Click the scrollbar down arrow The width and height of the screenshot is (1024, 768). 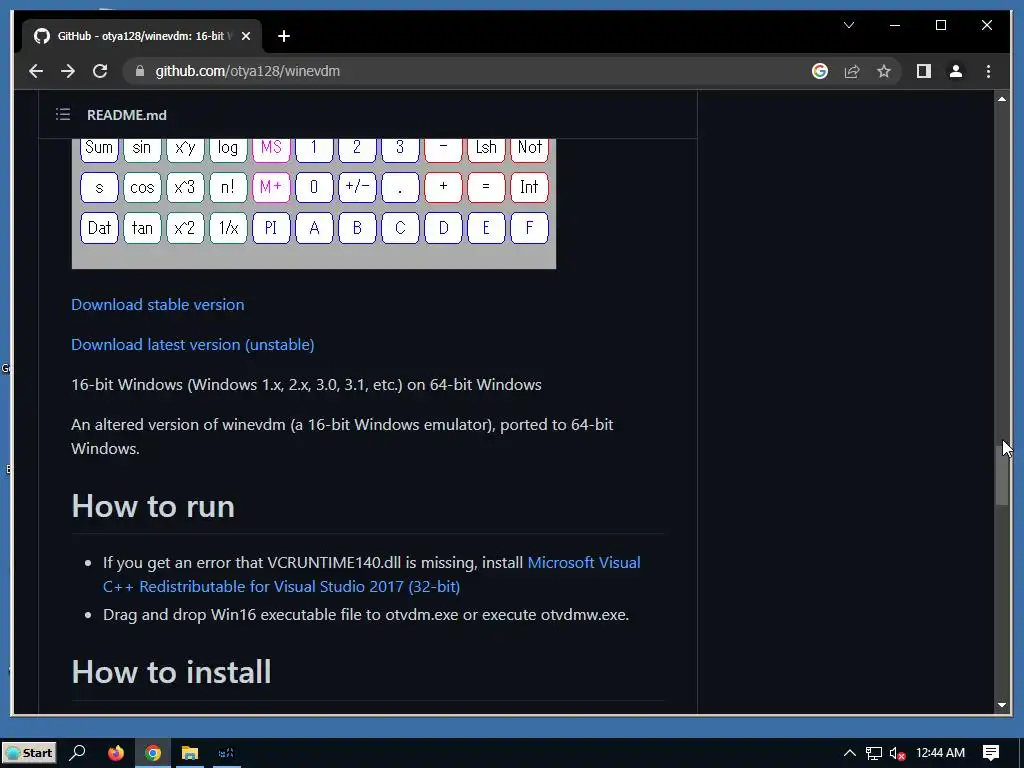pyautogui.click(x=1002, y=705)
